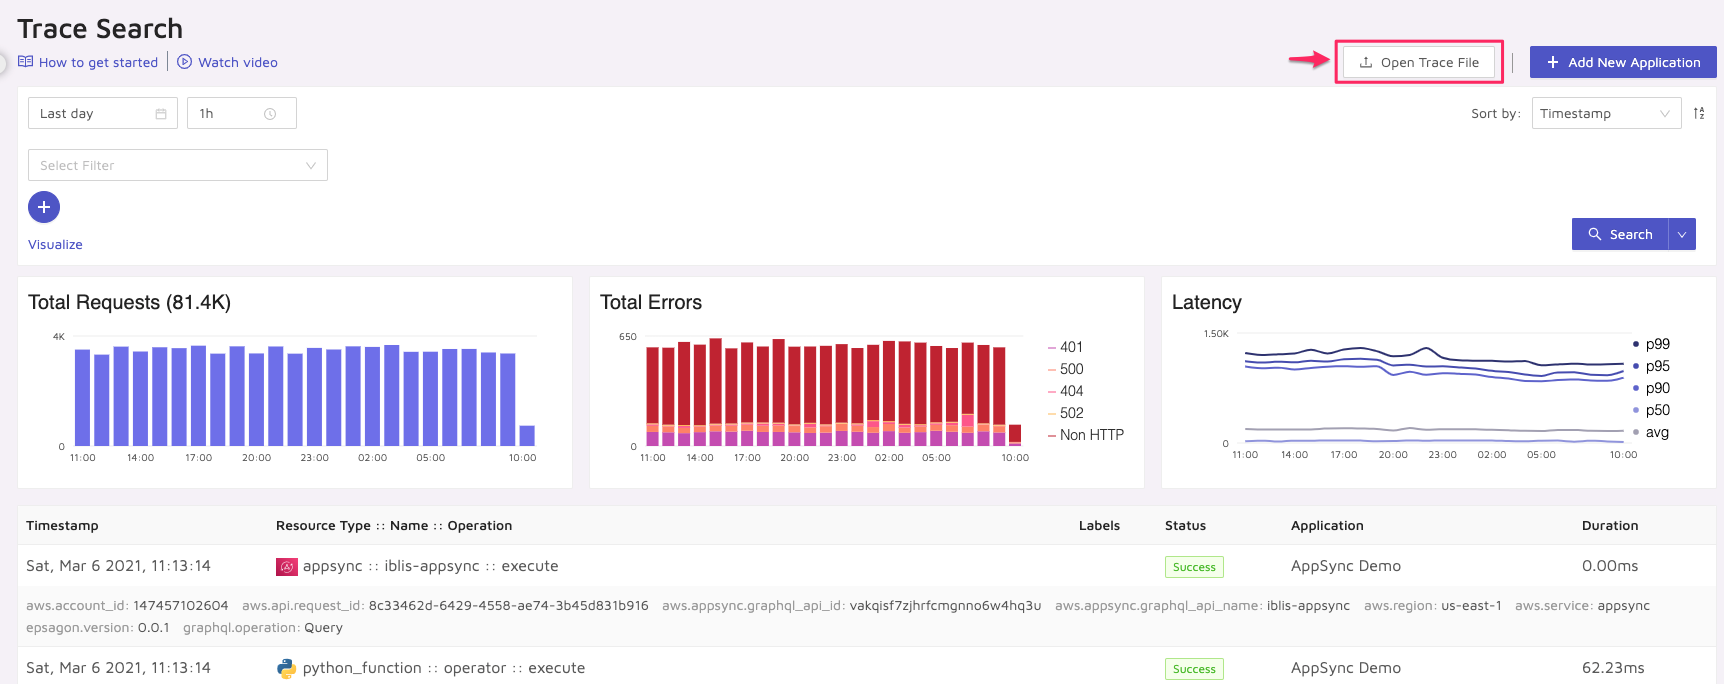1724x684 pixels.
Task: Click the Timestamp column header
Action: click(x=62, y=525)
